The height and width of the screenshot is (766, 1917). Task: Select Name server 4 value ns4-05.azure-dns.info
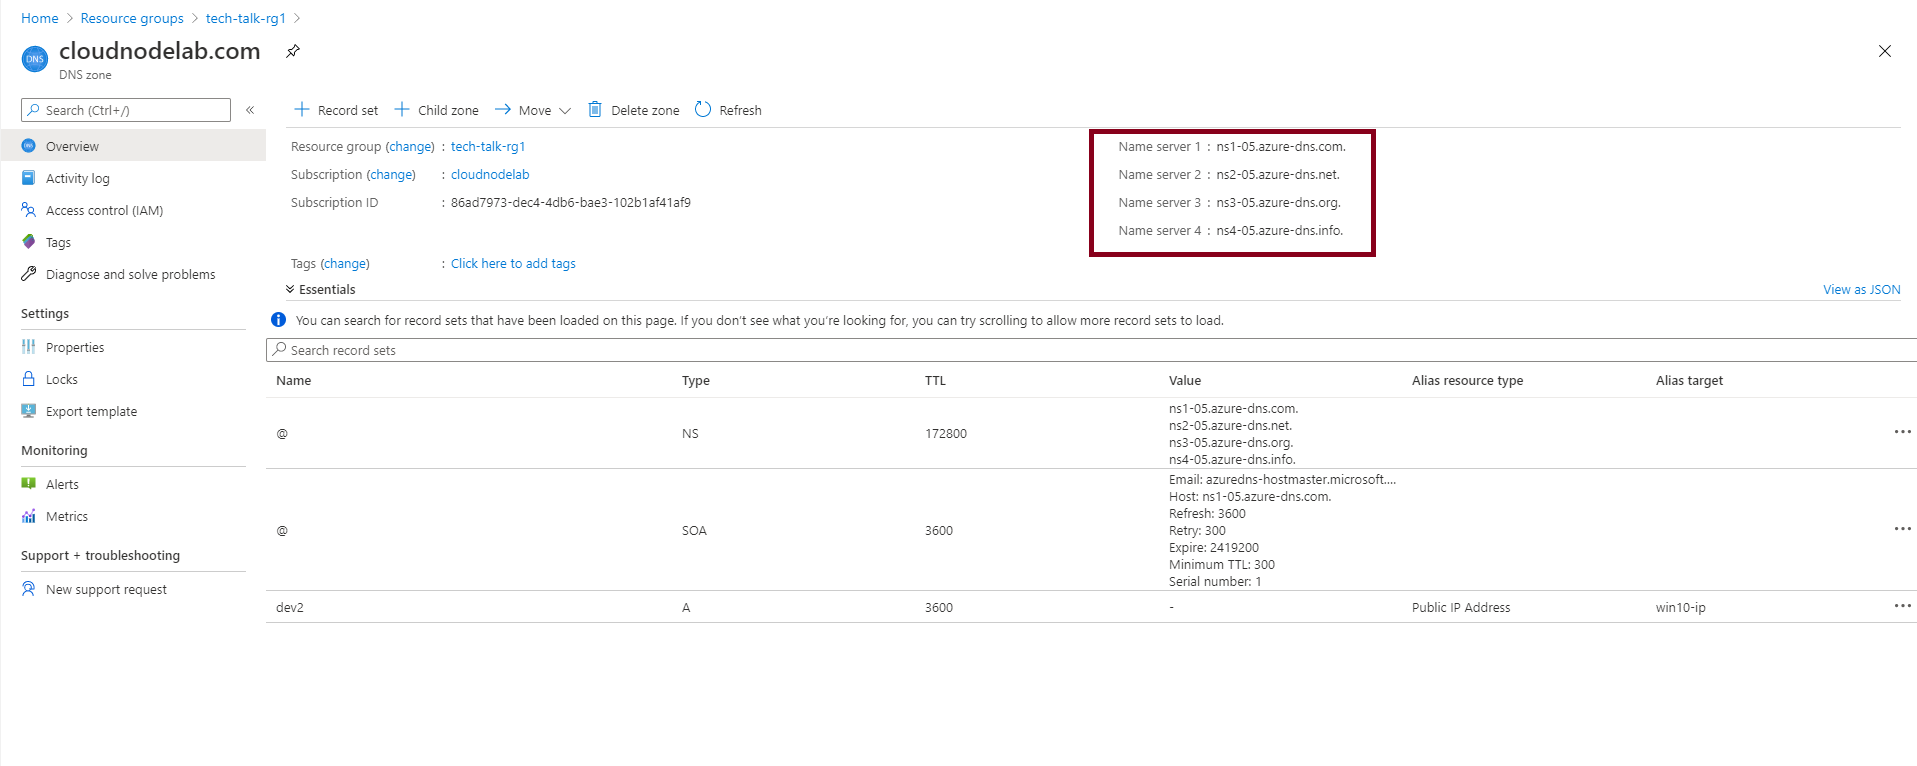pos(1280,230)
